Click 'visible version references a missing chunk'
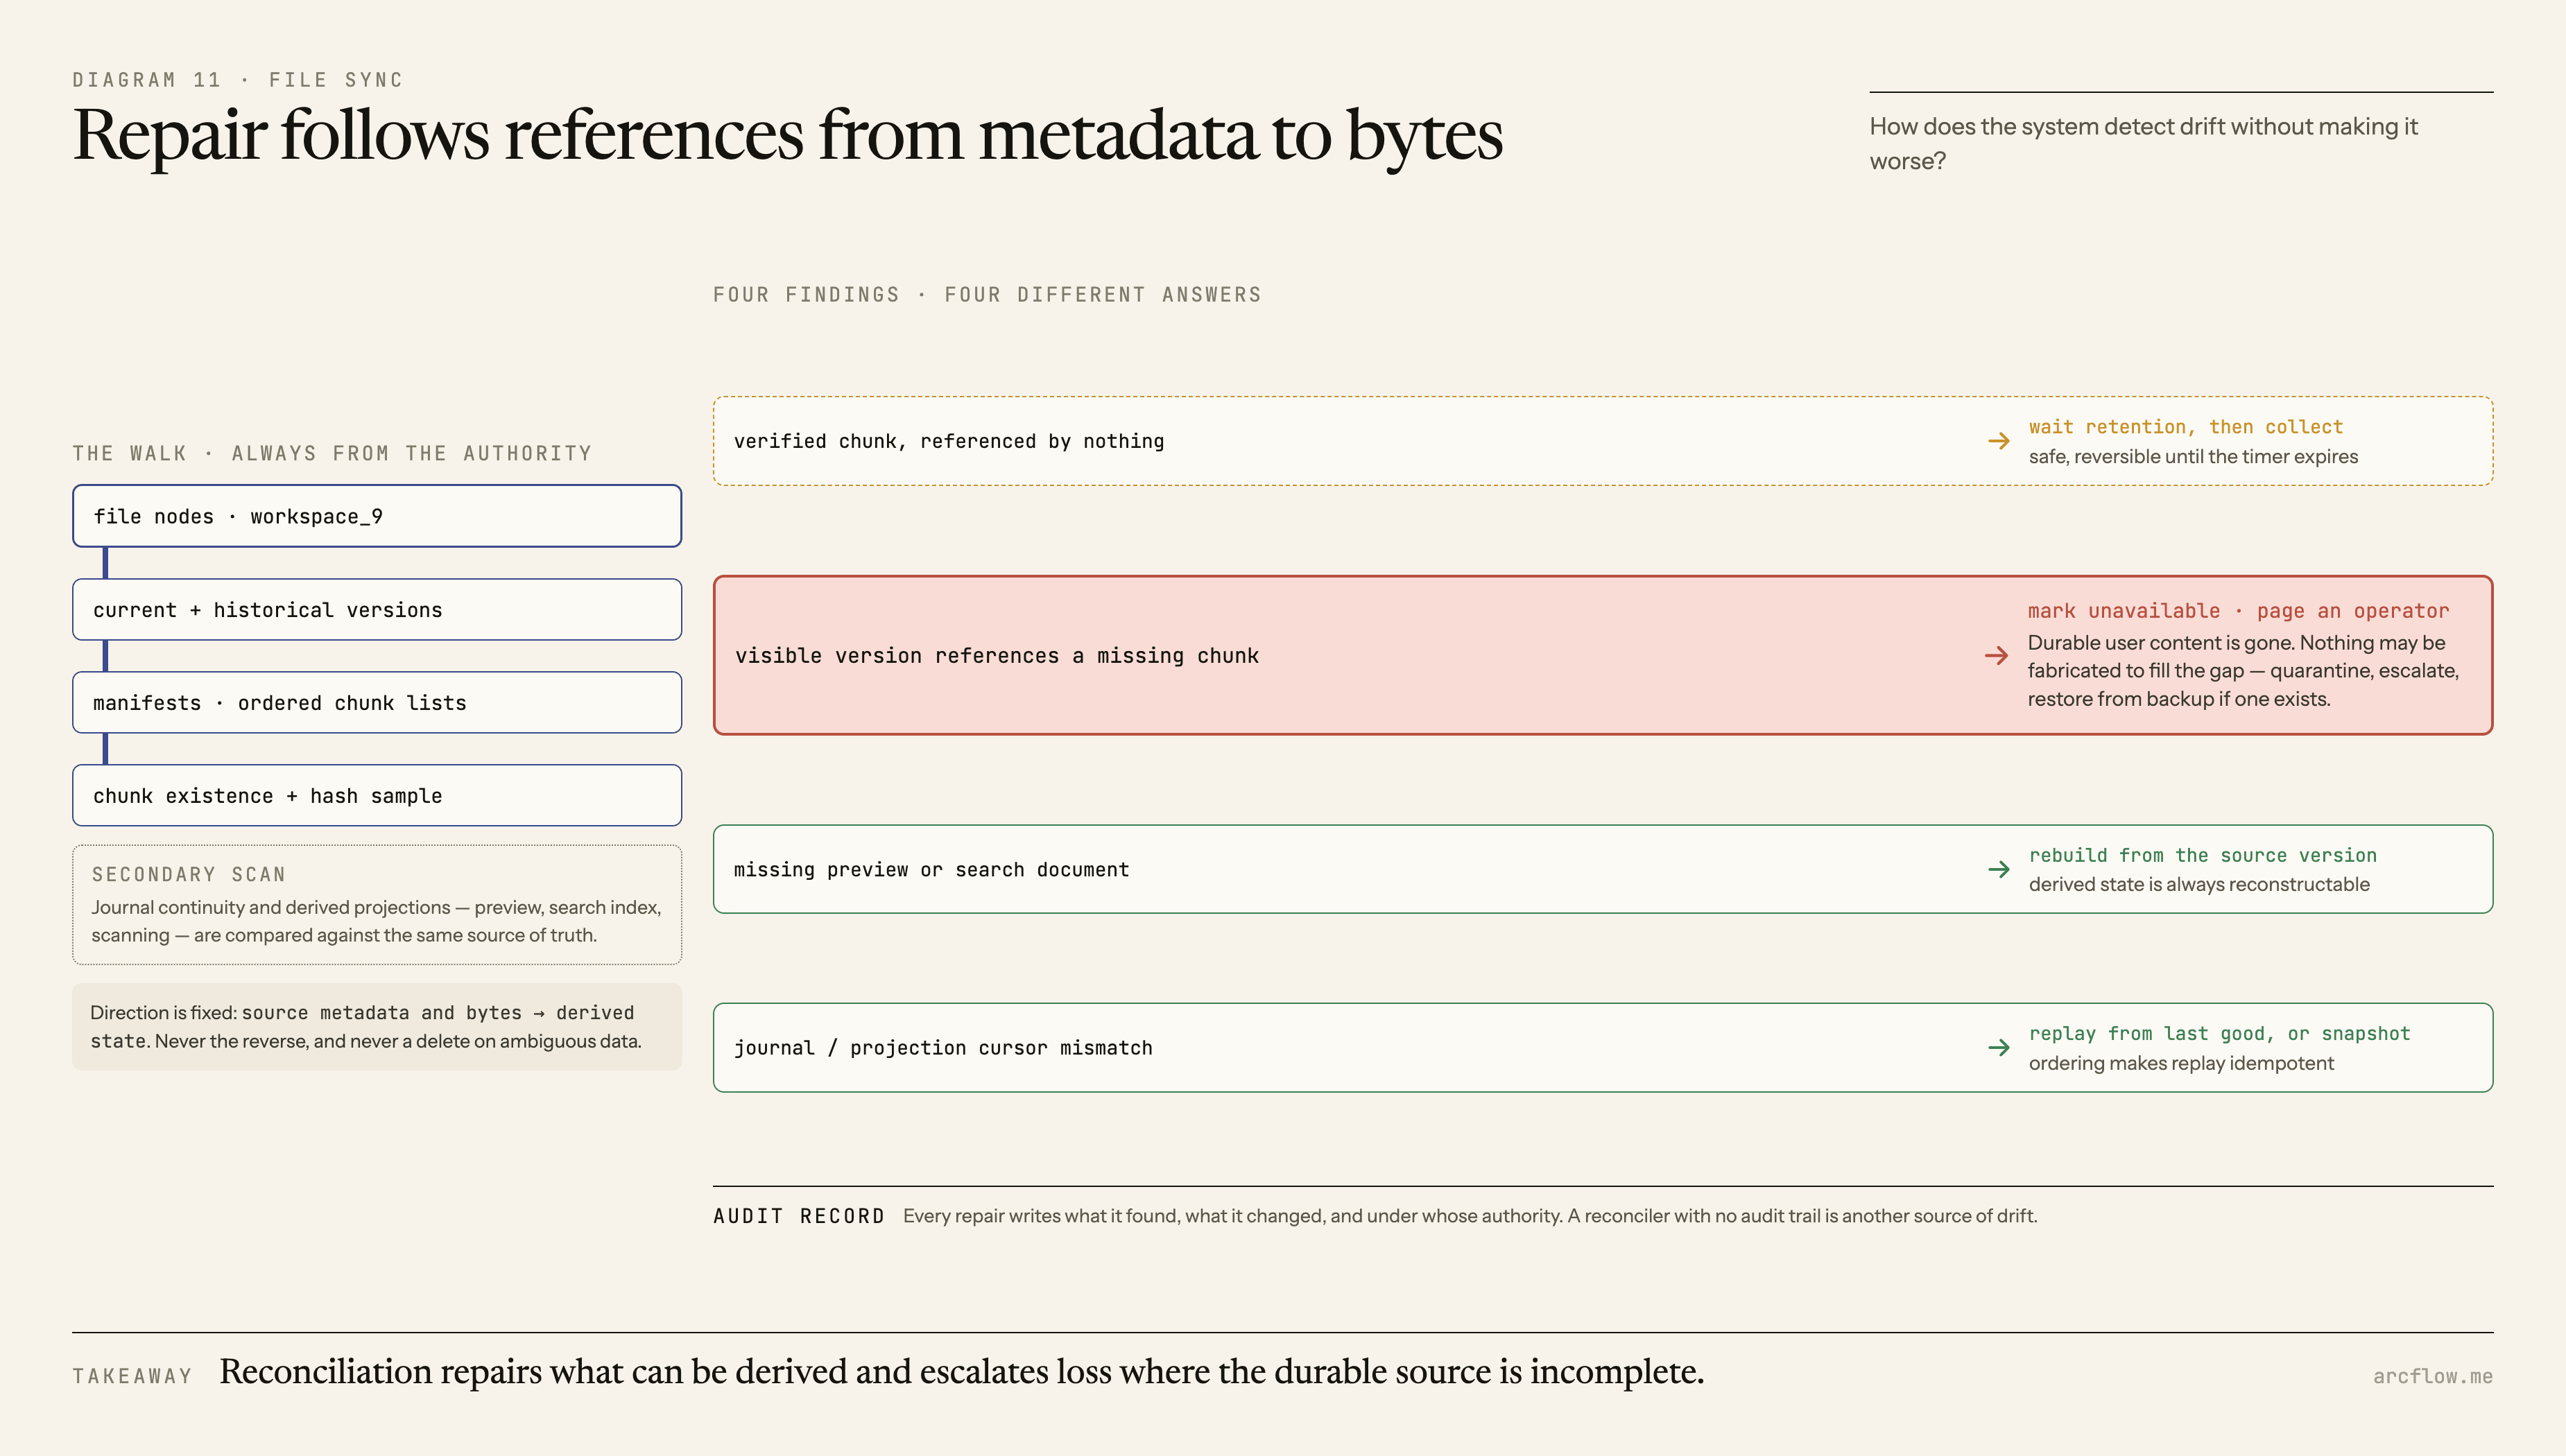2566x1456 pixels. point(997,655)
